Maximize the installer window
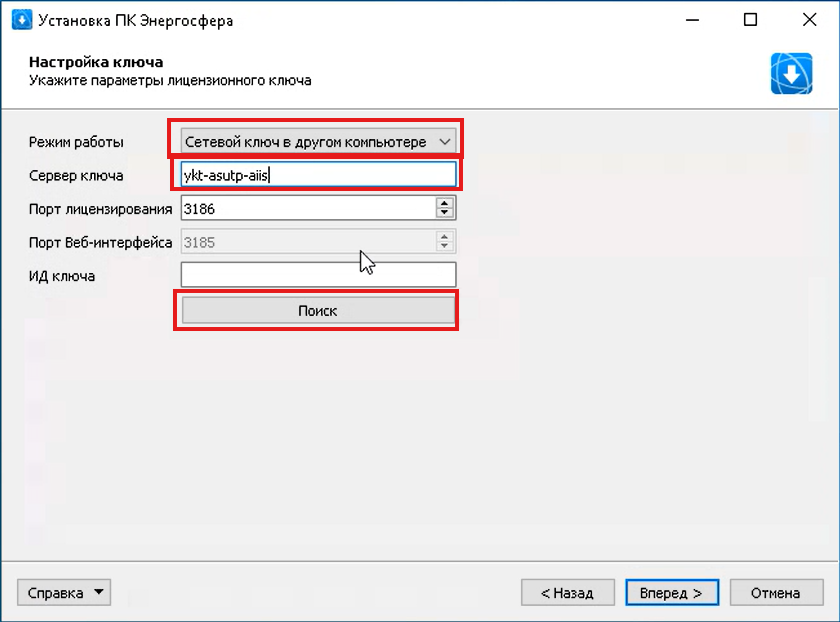This screenshot has height=622, width=840. (751, 20)
